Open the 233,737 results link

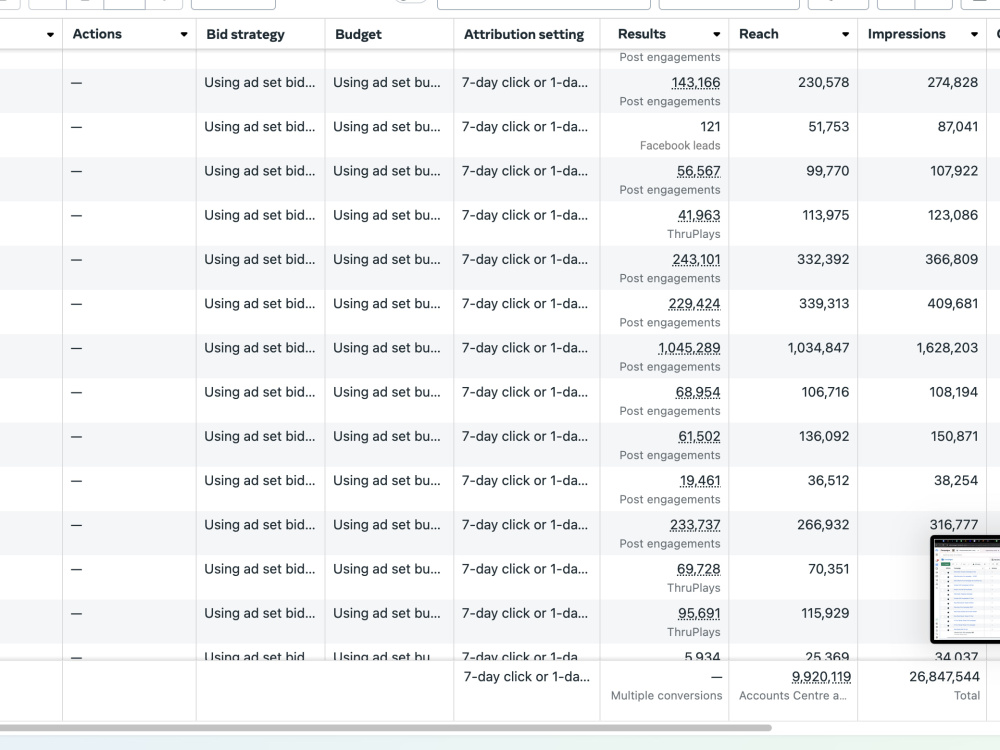pyautogui.click(x=695, y=525)
